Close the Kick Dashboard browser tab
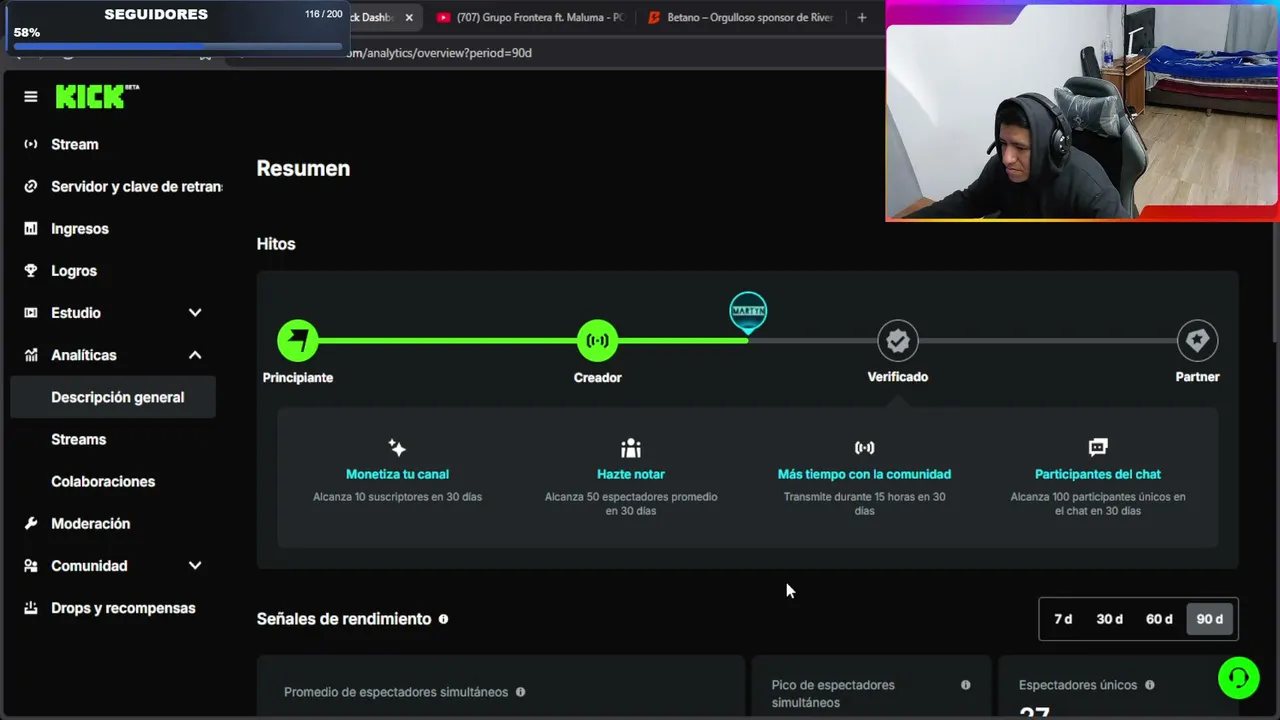The image size is (1280, 720). pyautogui.click(x=409, y=17)
